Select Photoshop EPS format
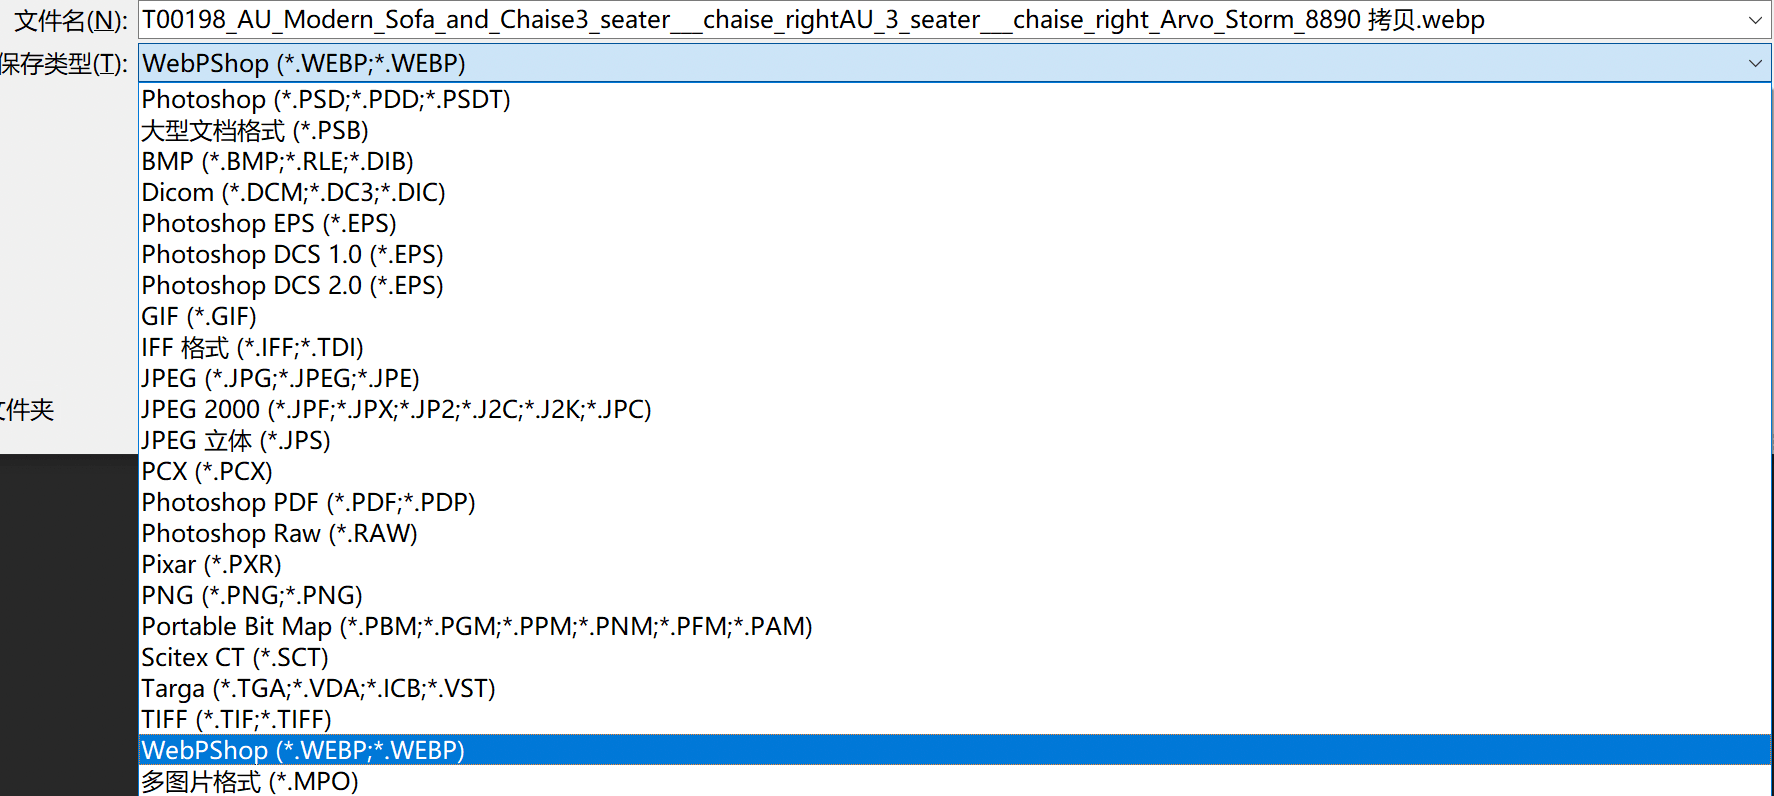 point(269,223)
